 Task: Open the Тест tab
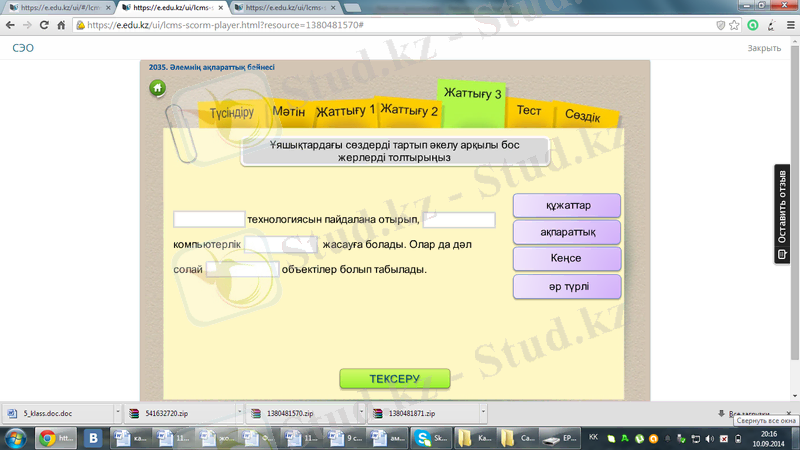pos(529,110)
